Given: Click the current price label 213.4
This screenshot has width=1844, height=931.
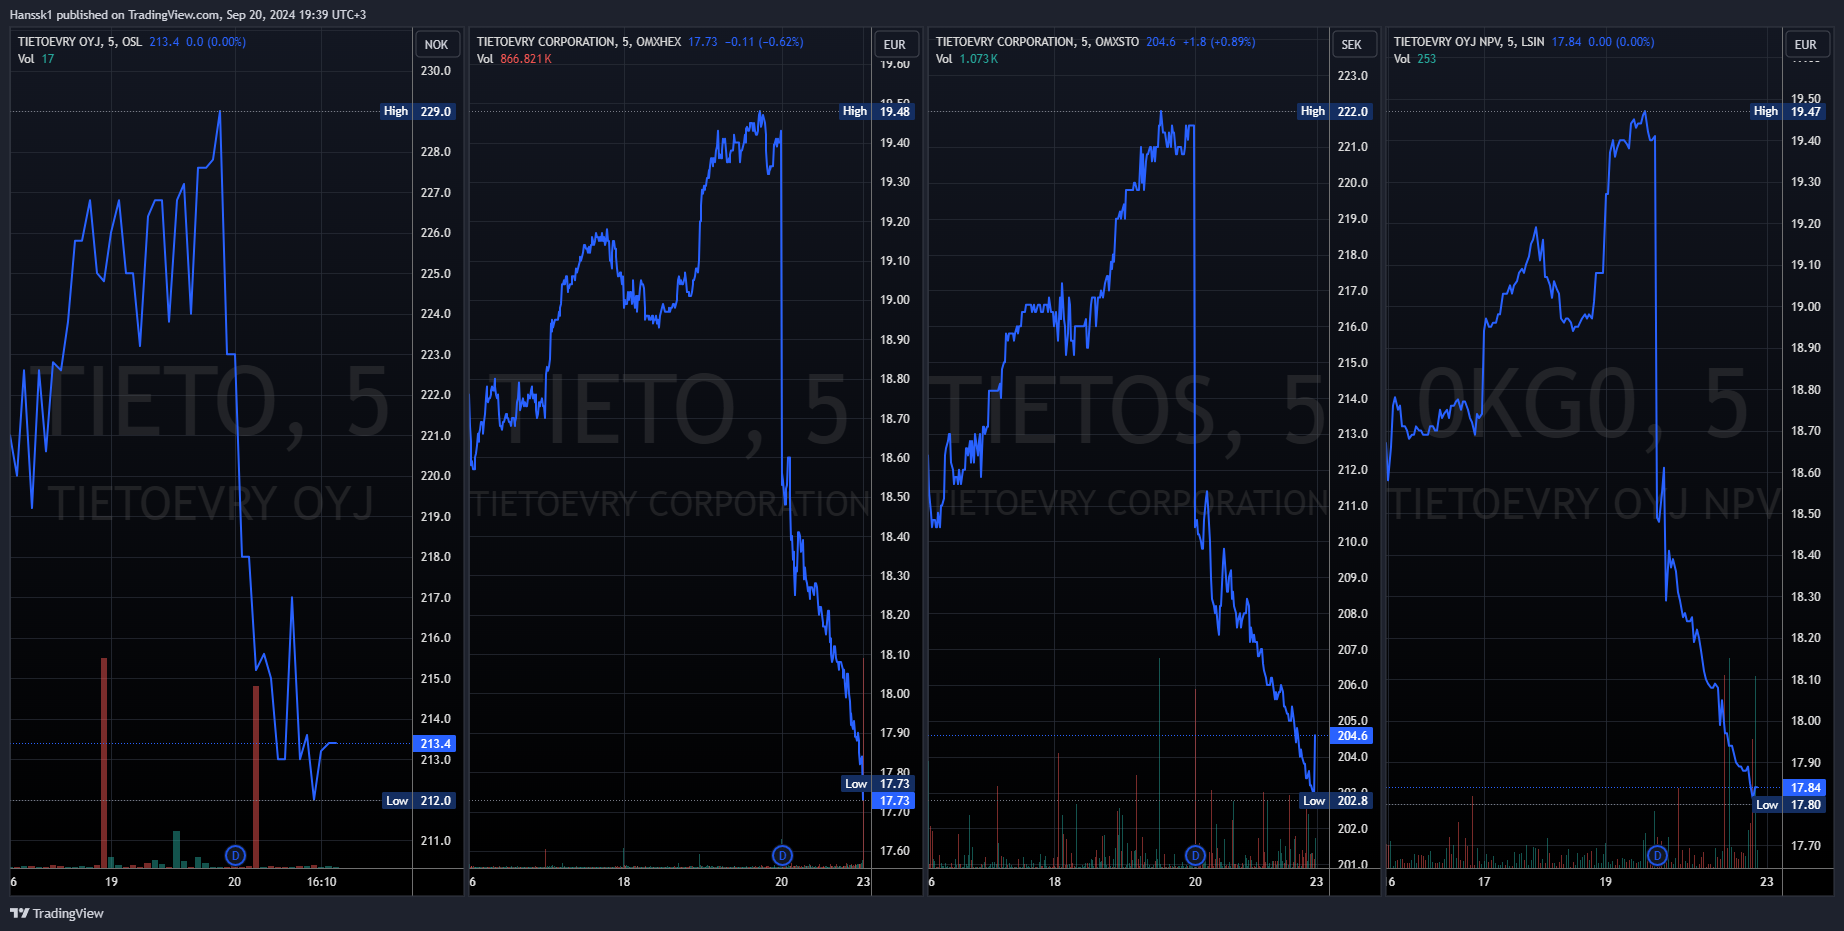Looking at the screenshot, I should pos(435,744).
